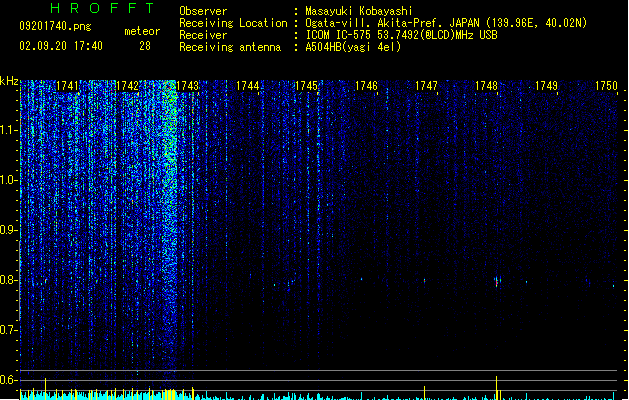Image resolution: width=629 pixels, height=400 pixels.
Task: Click the kHz axis unit label
Action: 9,81
